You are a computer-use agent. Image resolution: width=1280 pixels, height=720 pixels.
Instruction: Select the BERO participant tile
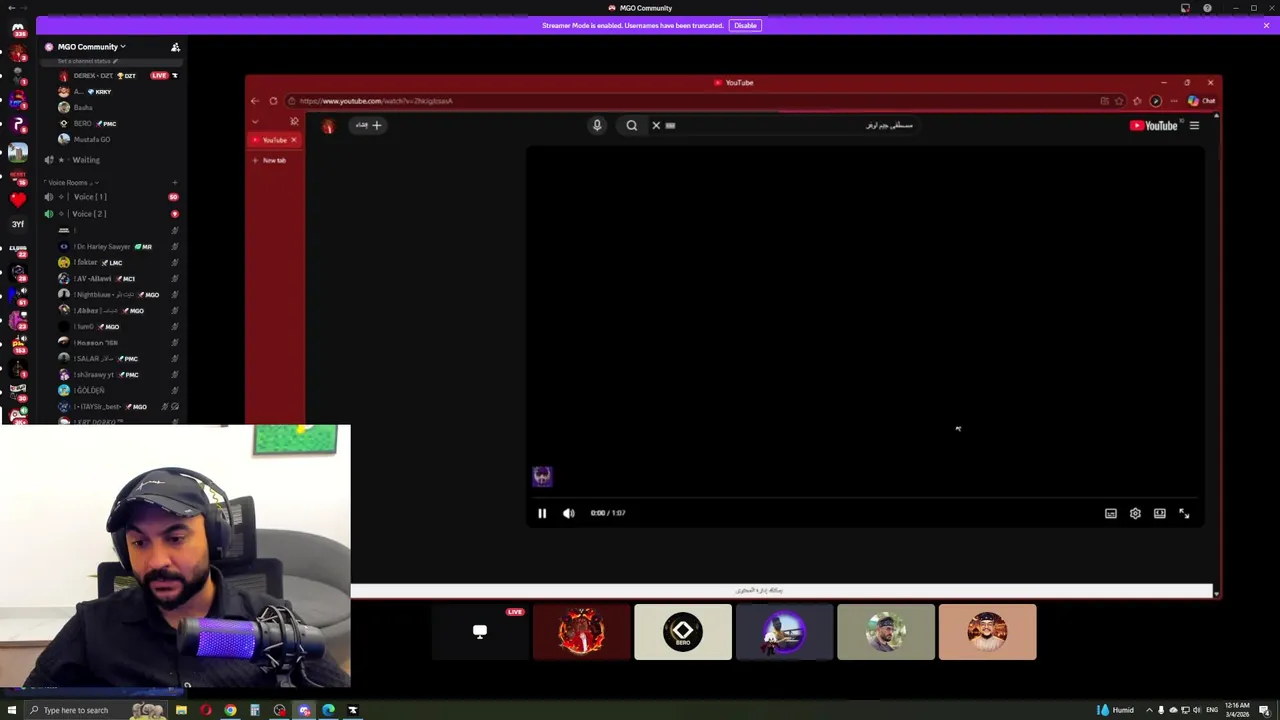(683, 632)
